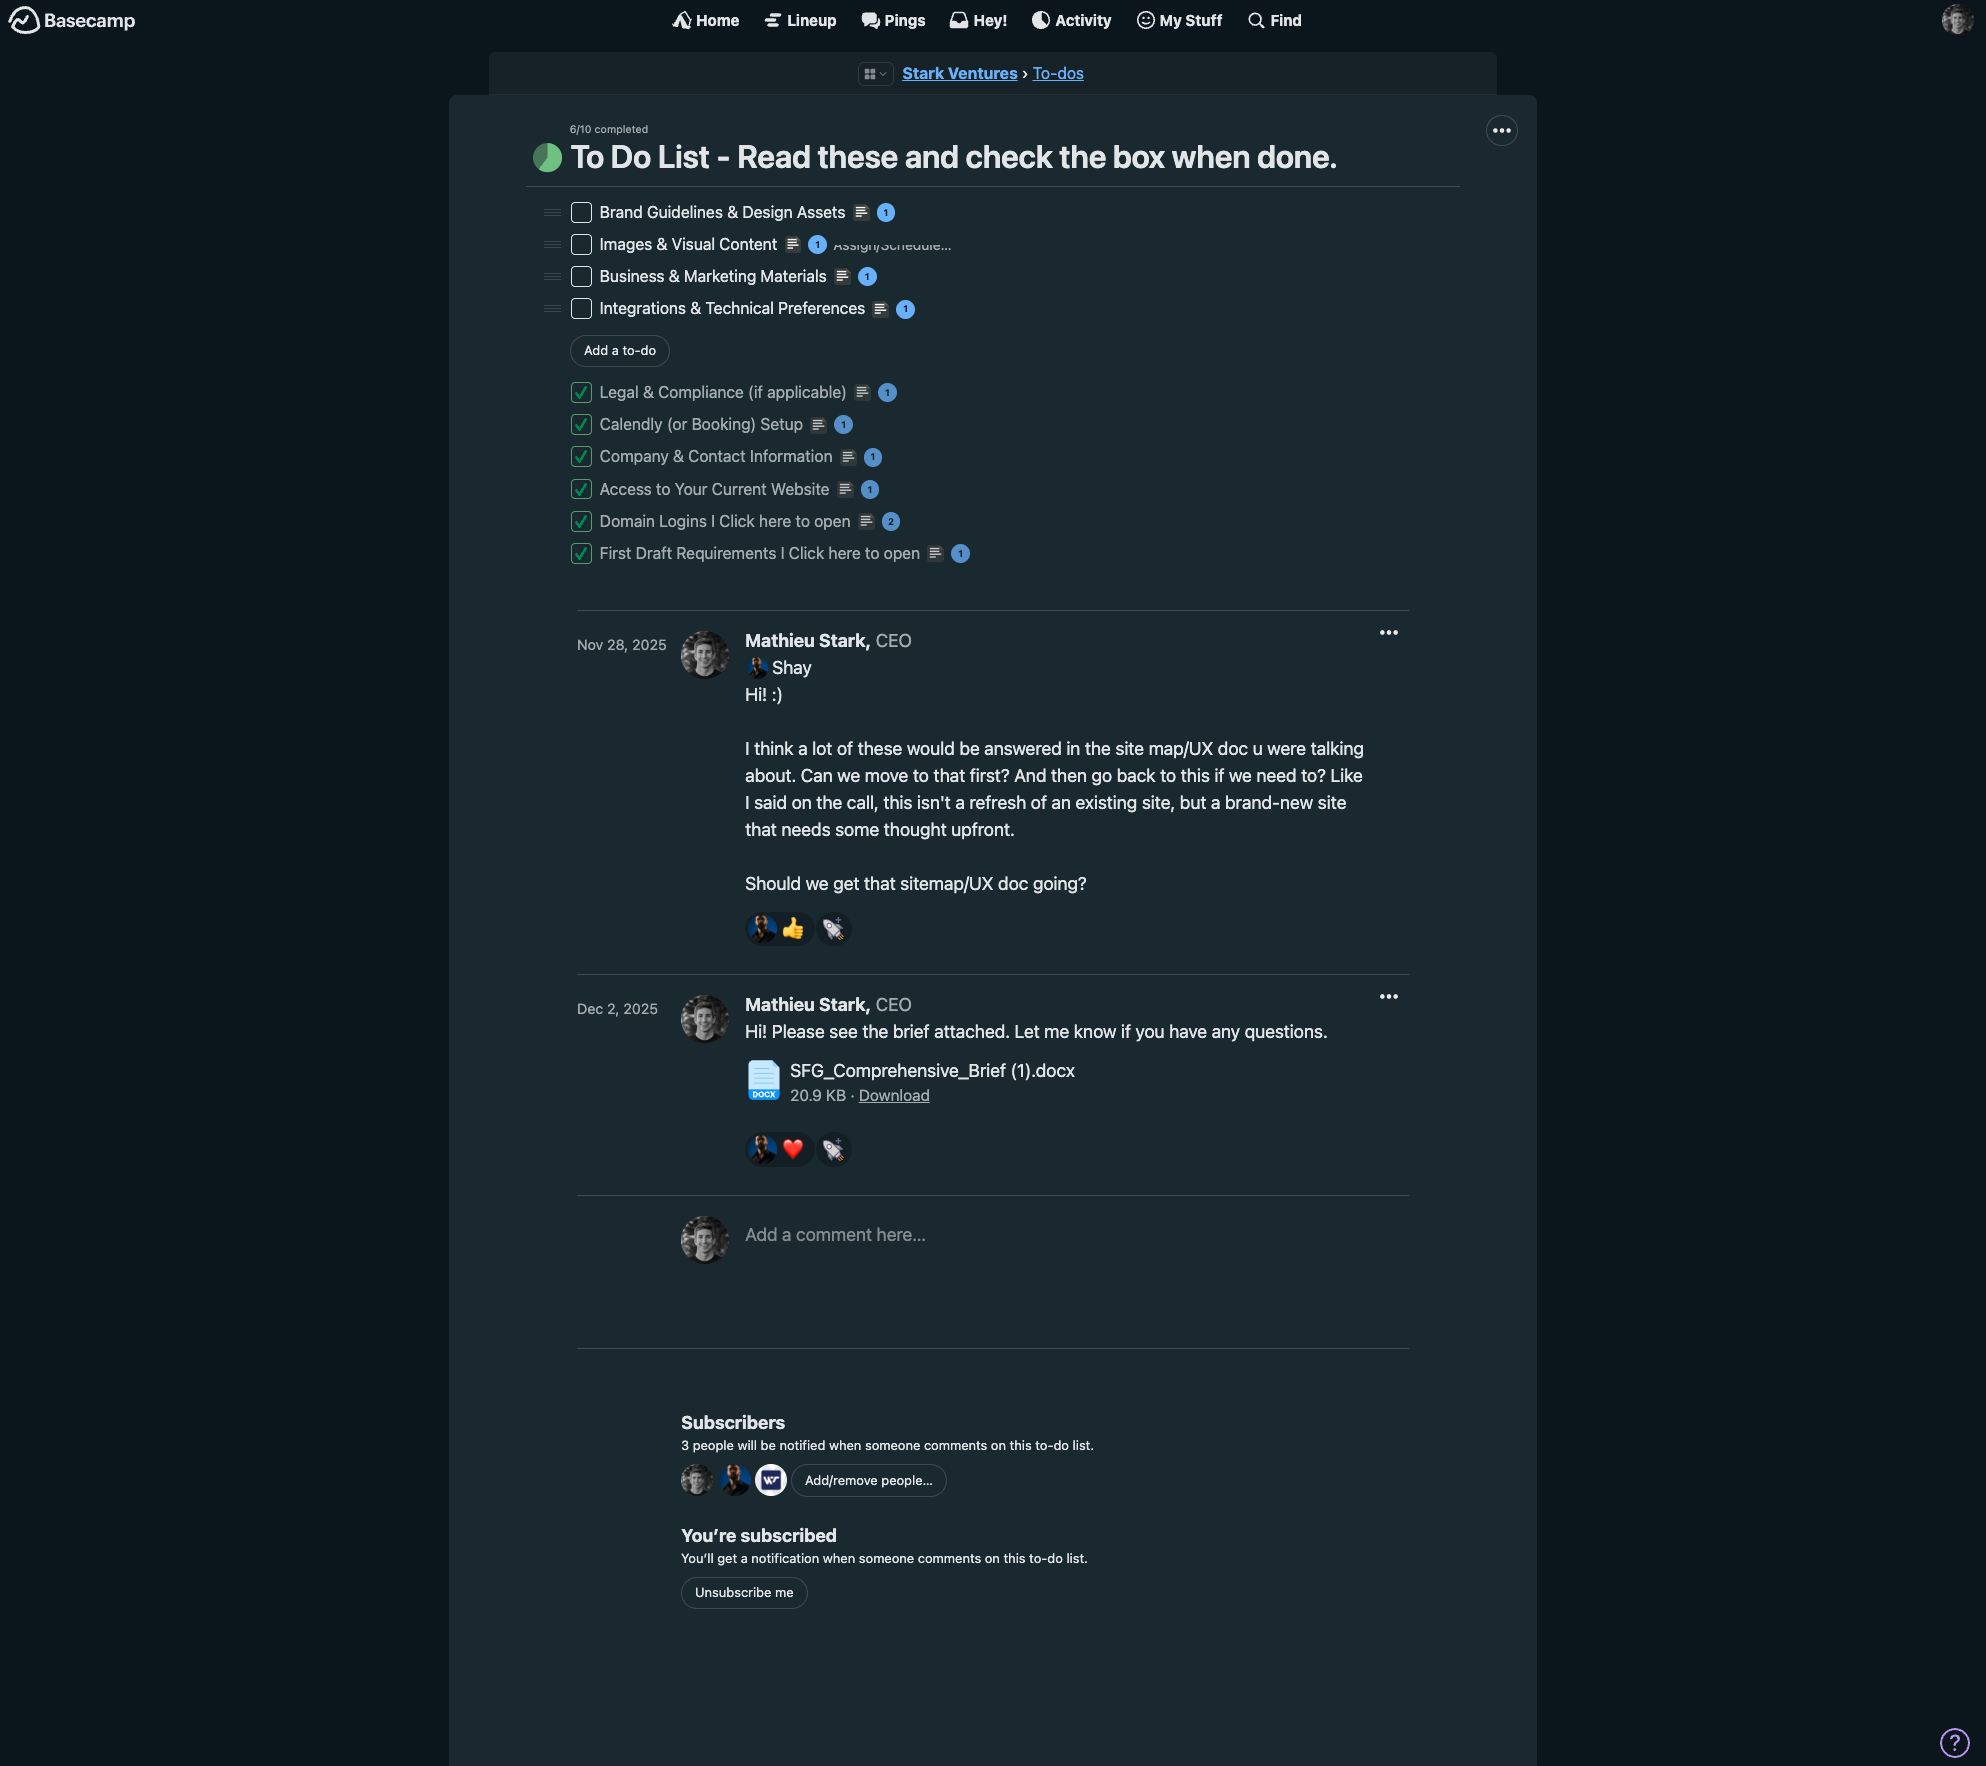This screenshot has height=1766, width=1986.
Task: Open comment count badge on Domain Logins
Action: (x=891, y=521)
